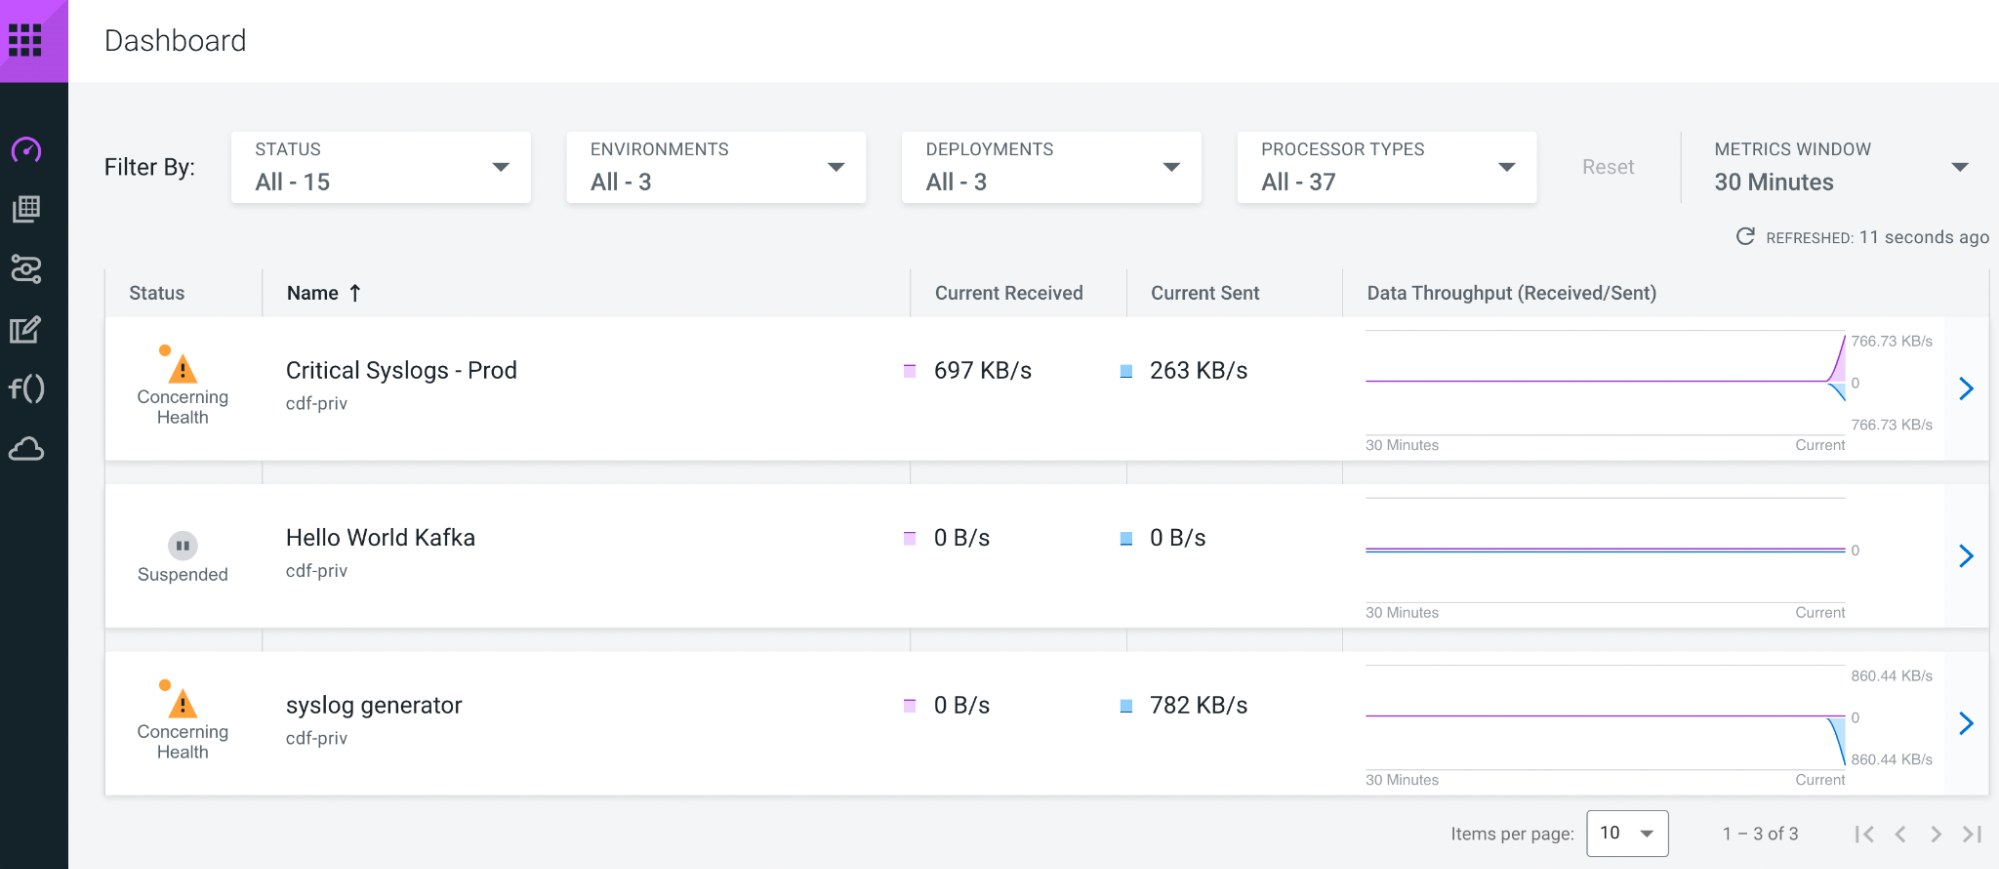Click the 263 KB/s sent value
Viewport: 1999px width, 869px height.
point(1199,371)
